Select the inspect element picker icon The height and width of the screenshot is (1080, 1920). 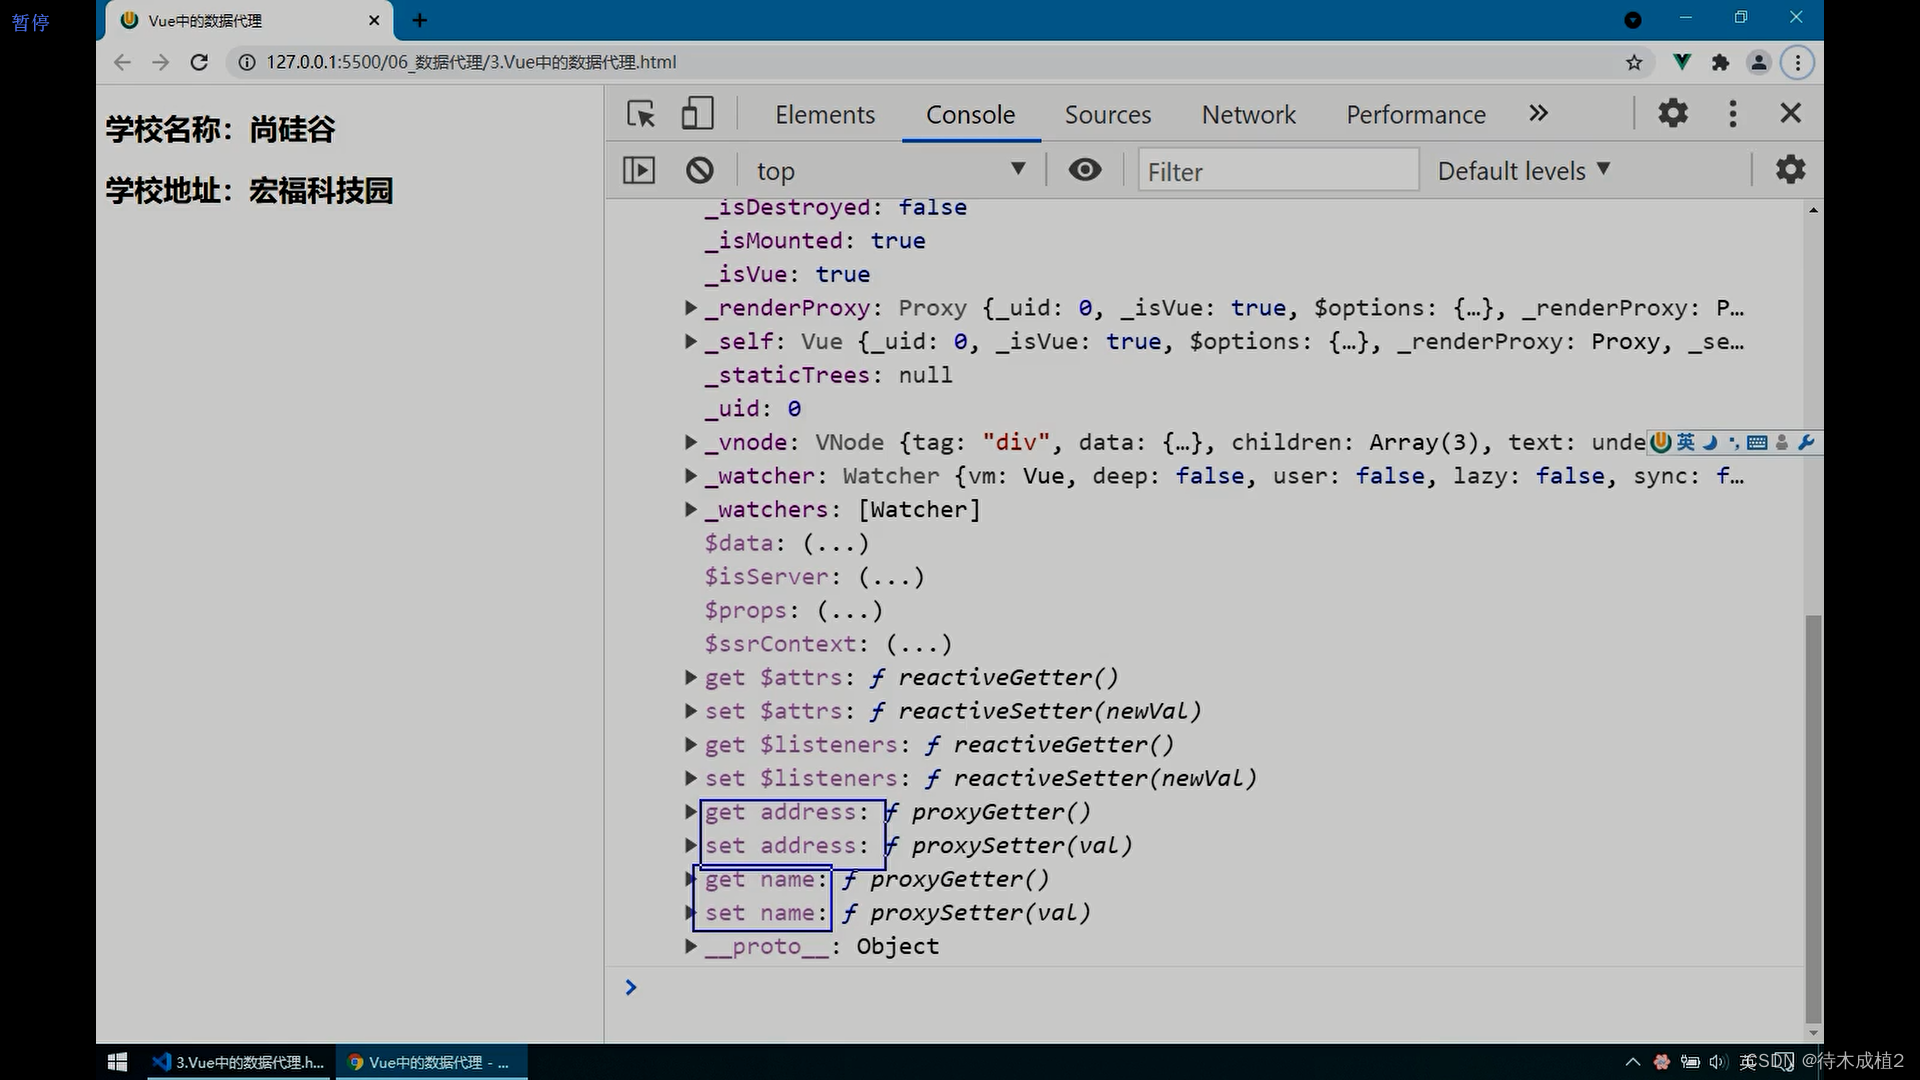click(x=641, y=114)
